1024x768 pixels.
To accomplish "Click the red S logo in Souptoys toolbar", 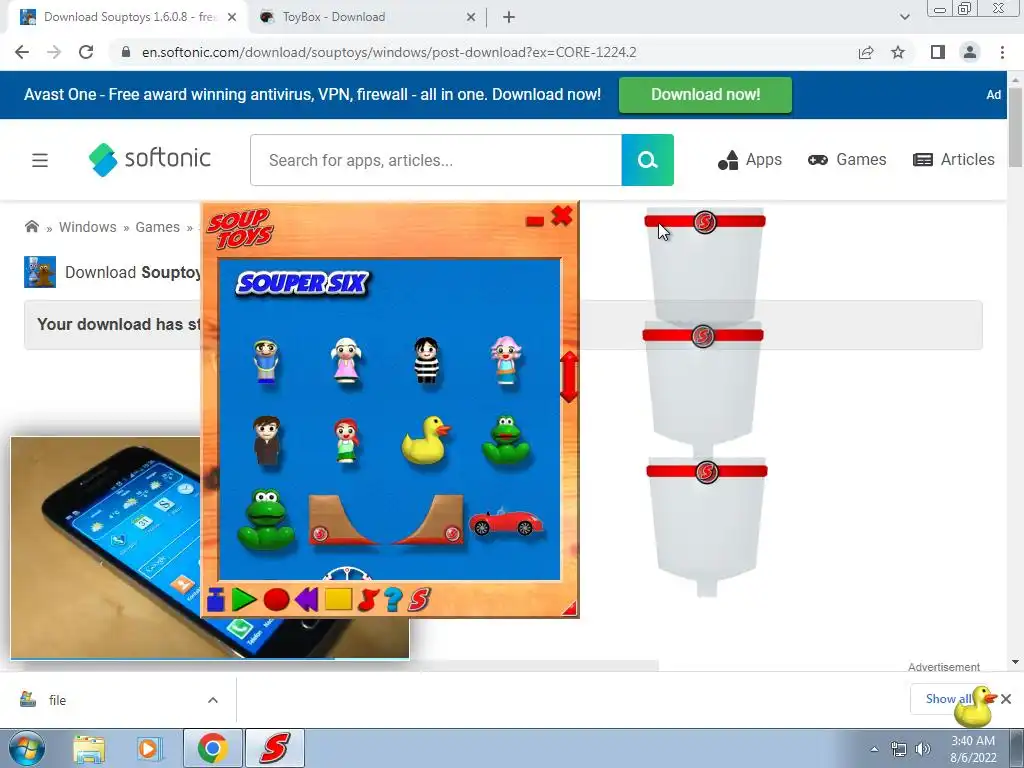I will (419, 600).
